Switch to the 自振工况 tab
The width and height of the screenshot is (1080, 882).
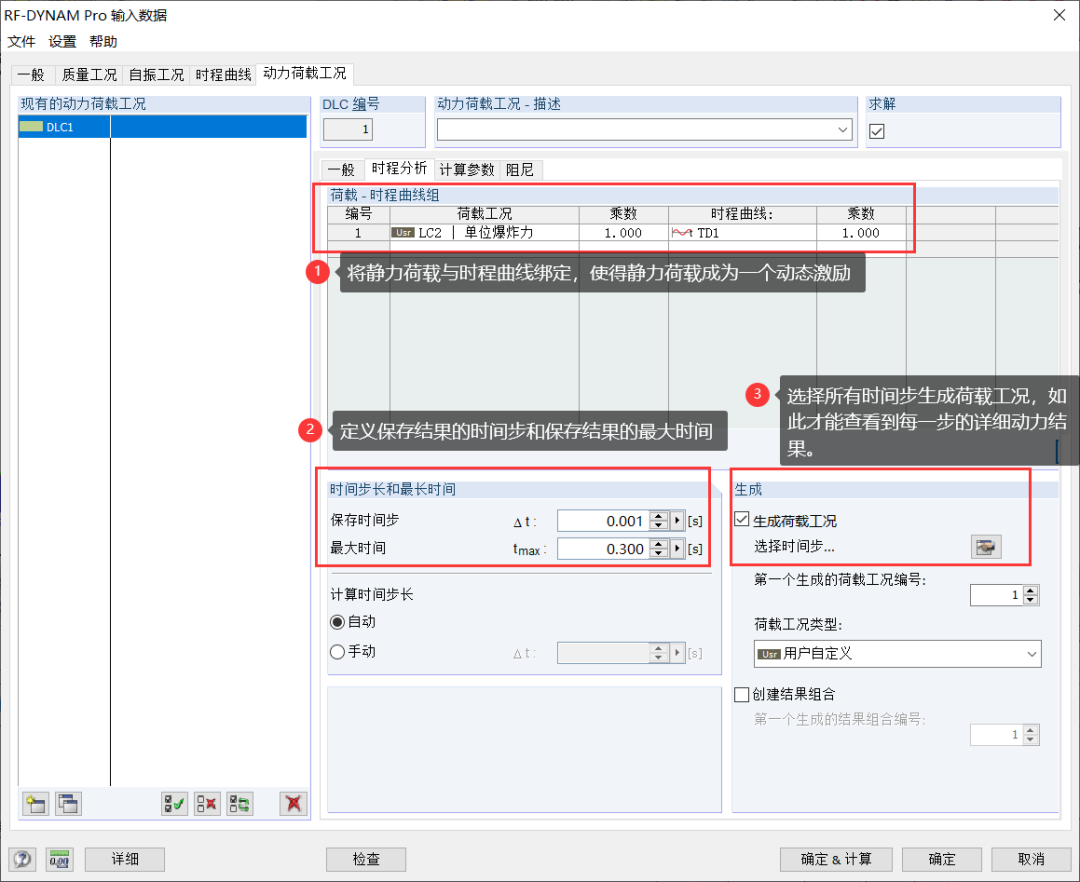click(x=156, y=74)
